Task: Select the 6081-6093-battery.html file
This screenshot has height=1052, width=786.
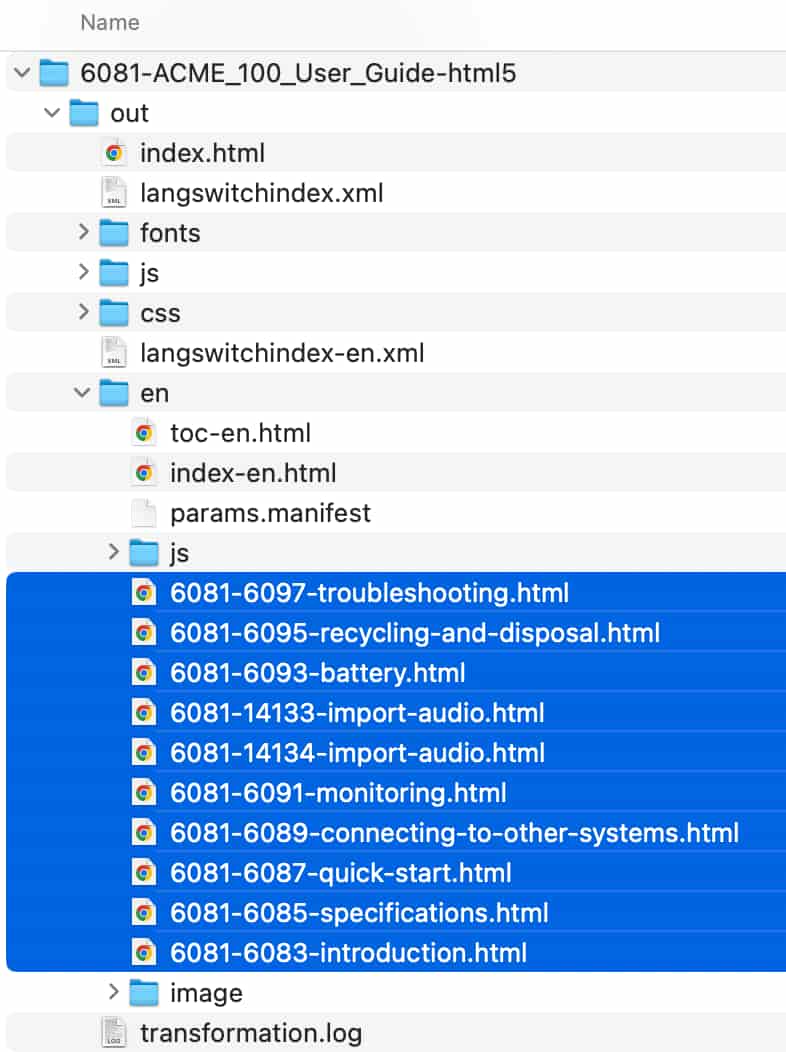Action: [x=317, y=673]
